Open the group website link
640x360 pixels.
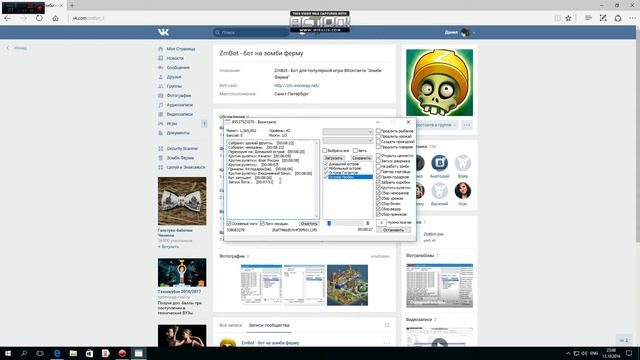[x=297, y=86]
